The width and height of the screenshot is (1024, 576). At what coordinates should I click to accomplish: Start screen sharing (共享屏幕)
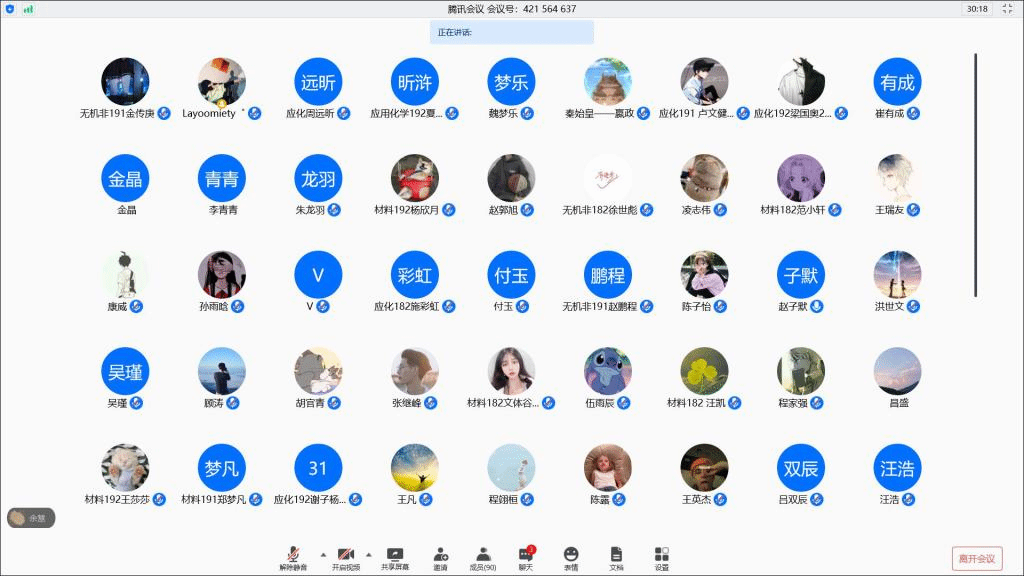tap(395, 557)
